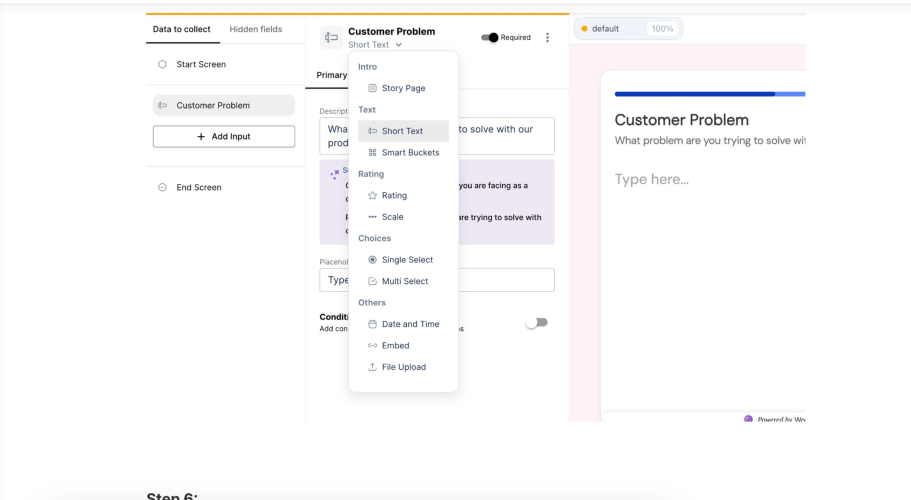This screenshot has height=500, width=911.
Task: Switch to the Hidden fields tab
Action: [256, 29]
